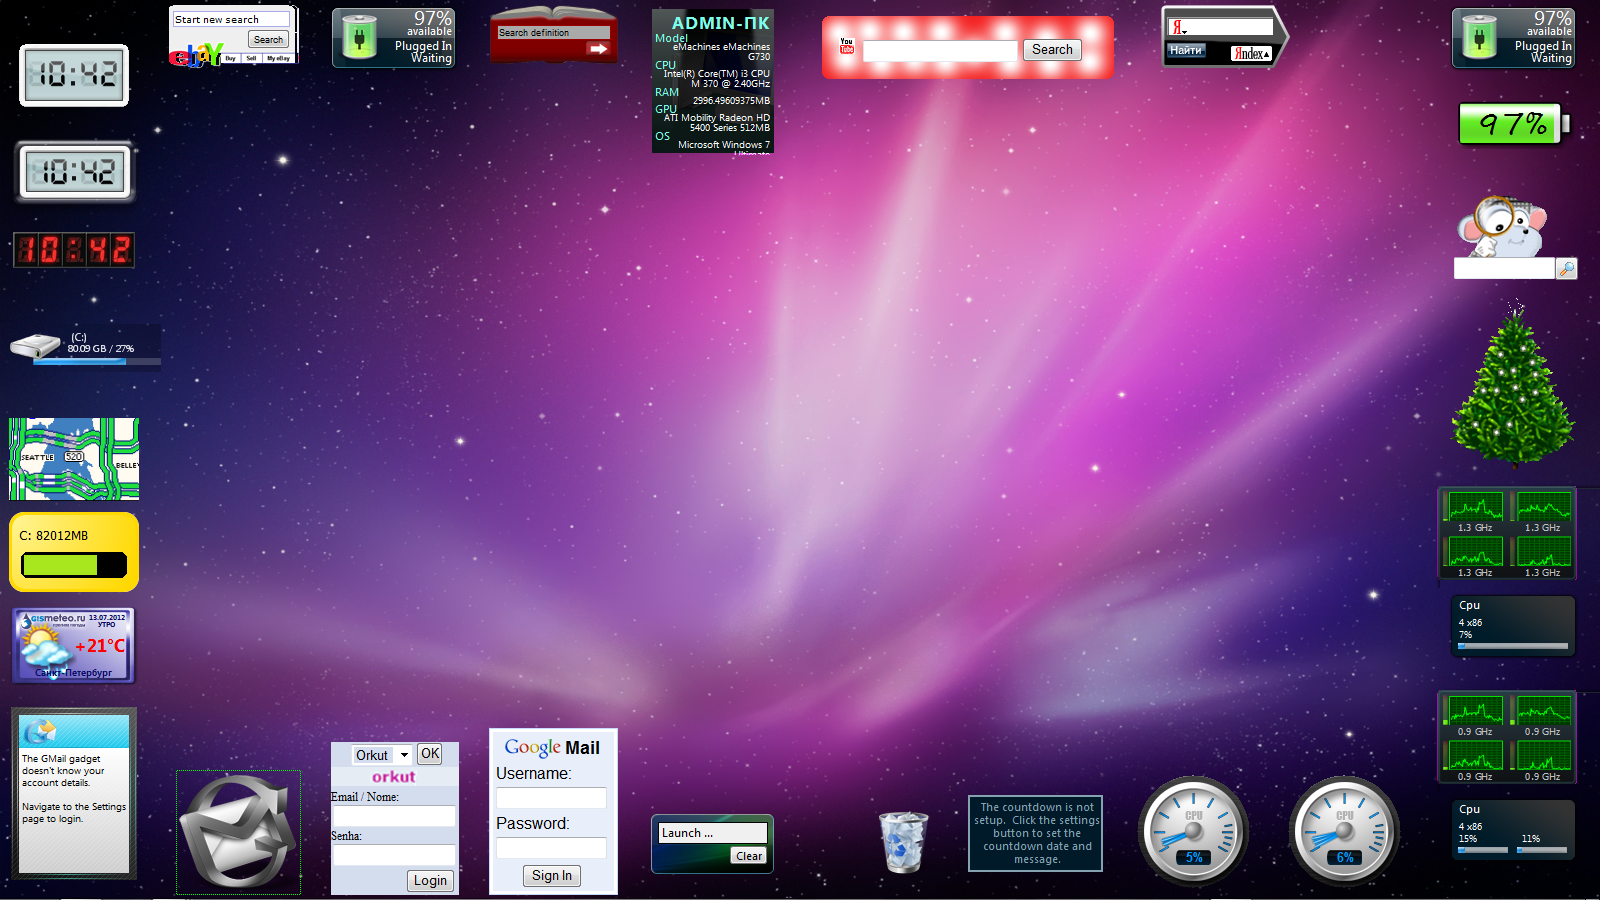The image size is (1600, 900).
Task: Click the OK button beside Orkut dropdown
Action: [430, 754]
